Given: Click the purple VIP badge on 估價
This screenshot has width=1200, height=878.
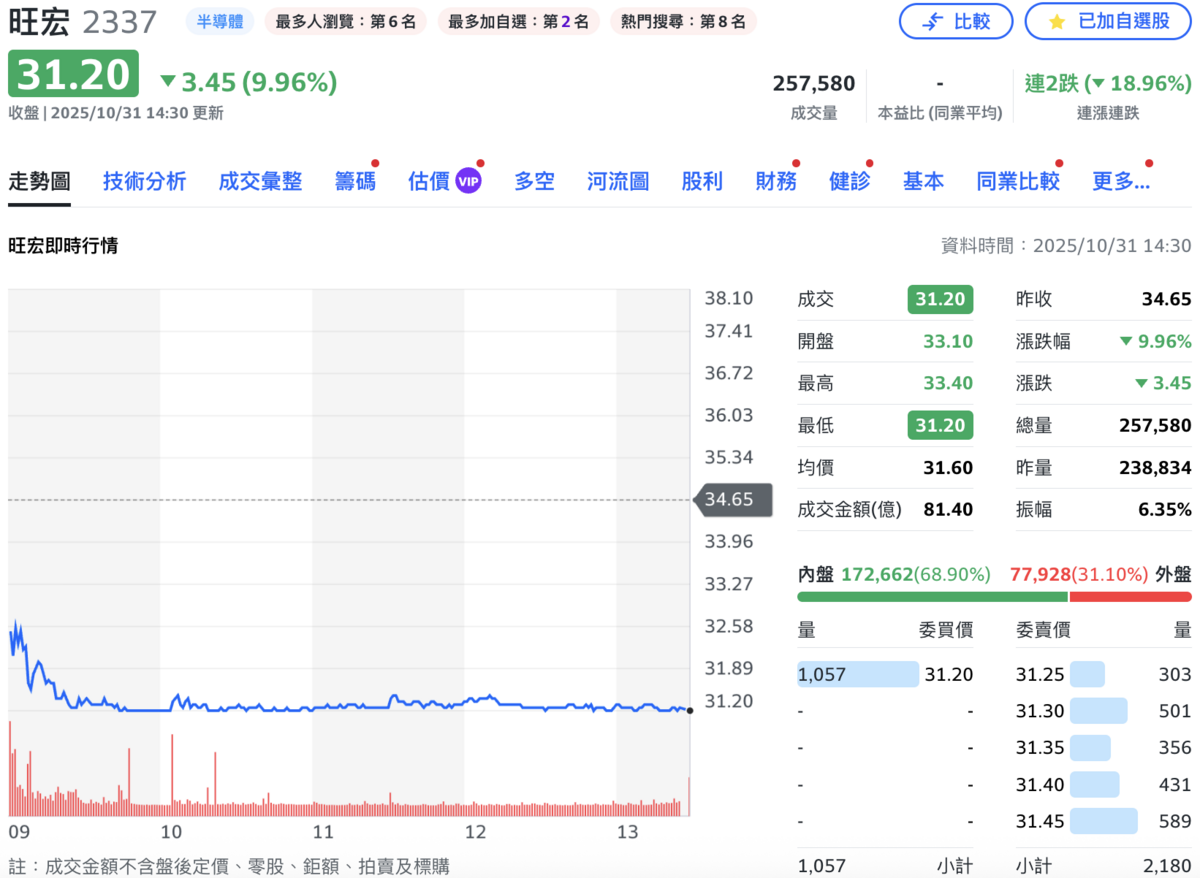Looking at the screenshot, I should 469,181.
